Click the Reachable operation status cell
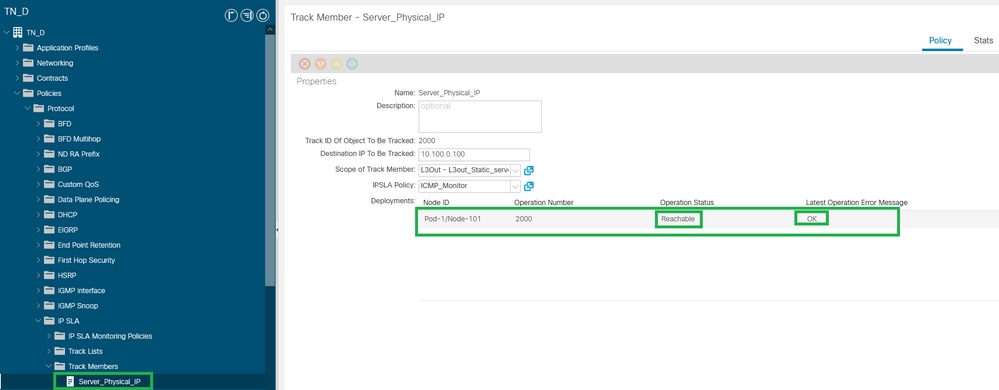 click(678, 219)
